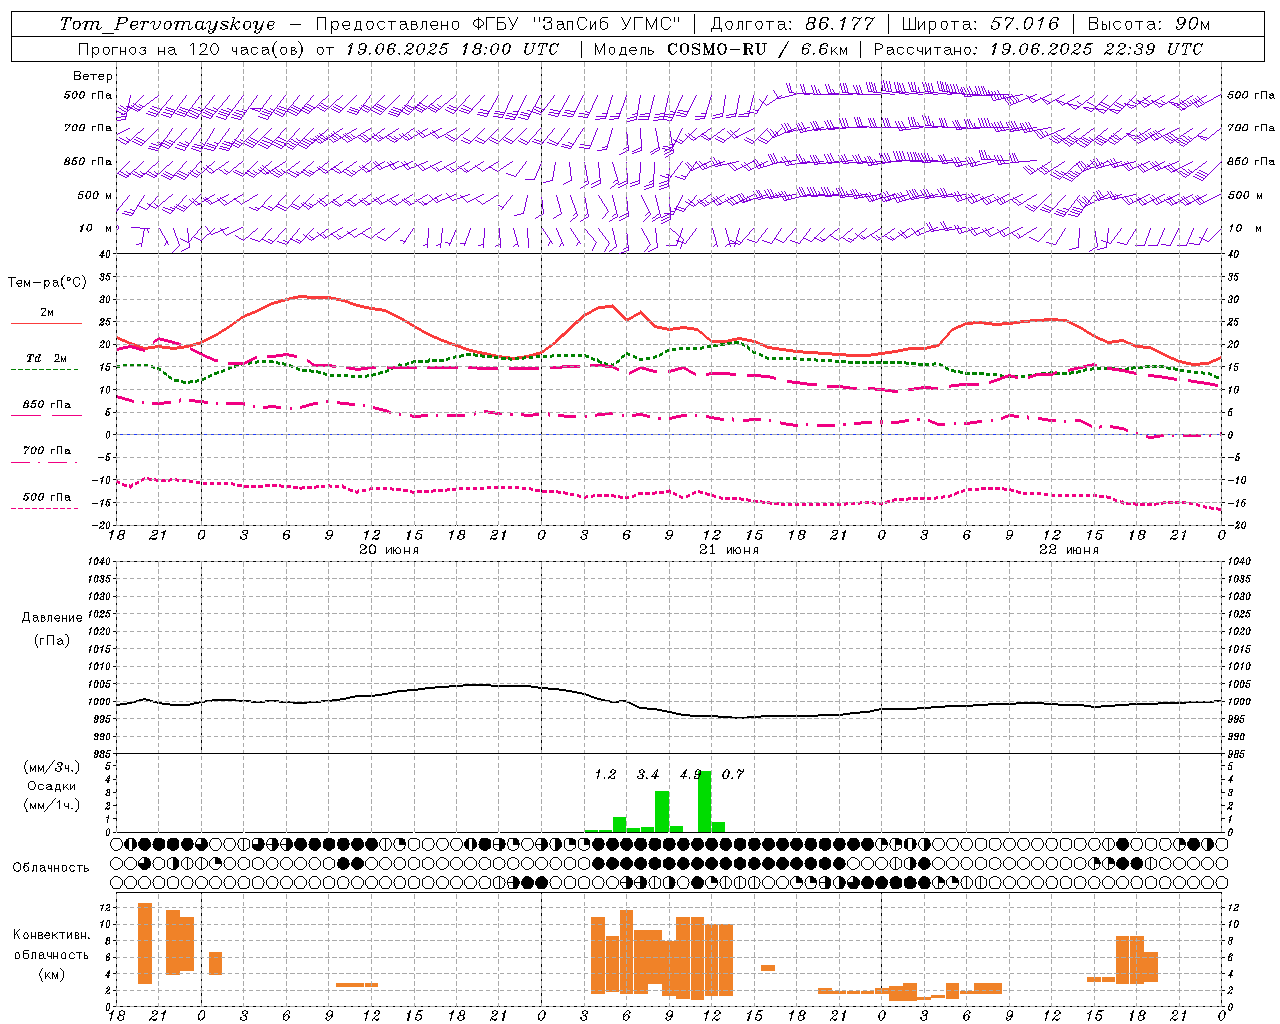Click the '0.7' precipitation amount label

point(733,774)
